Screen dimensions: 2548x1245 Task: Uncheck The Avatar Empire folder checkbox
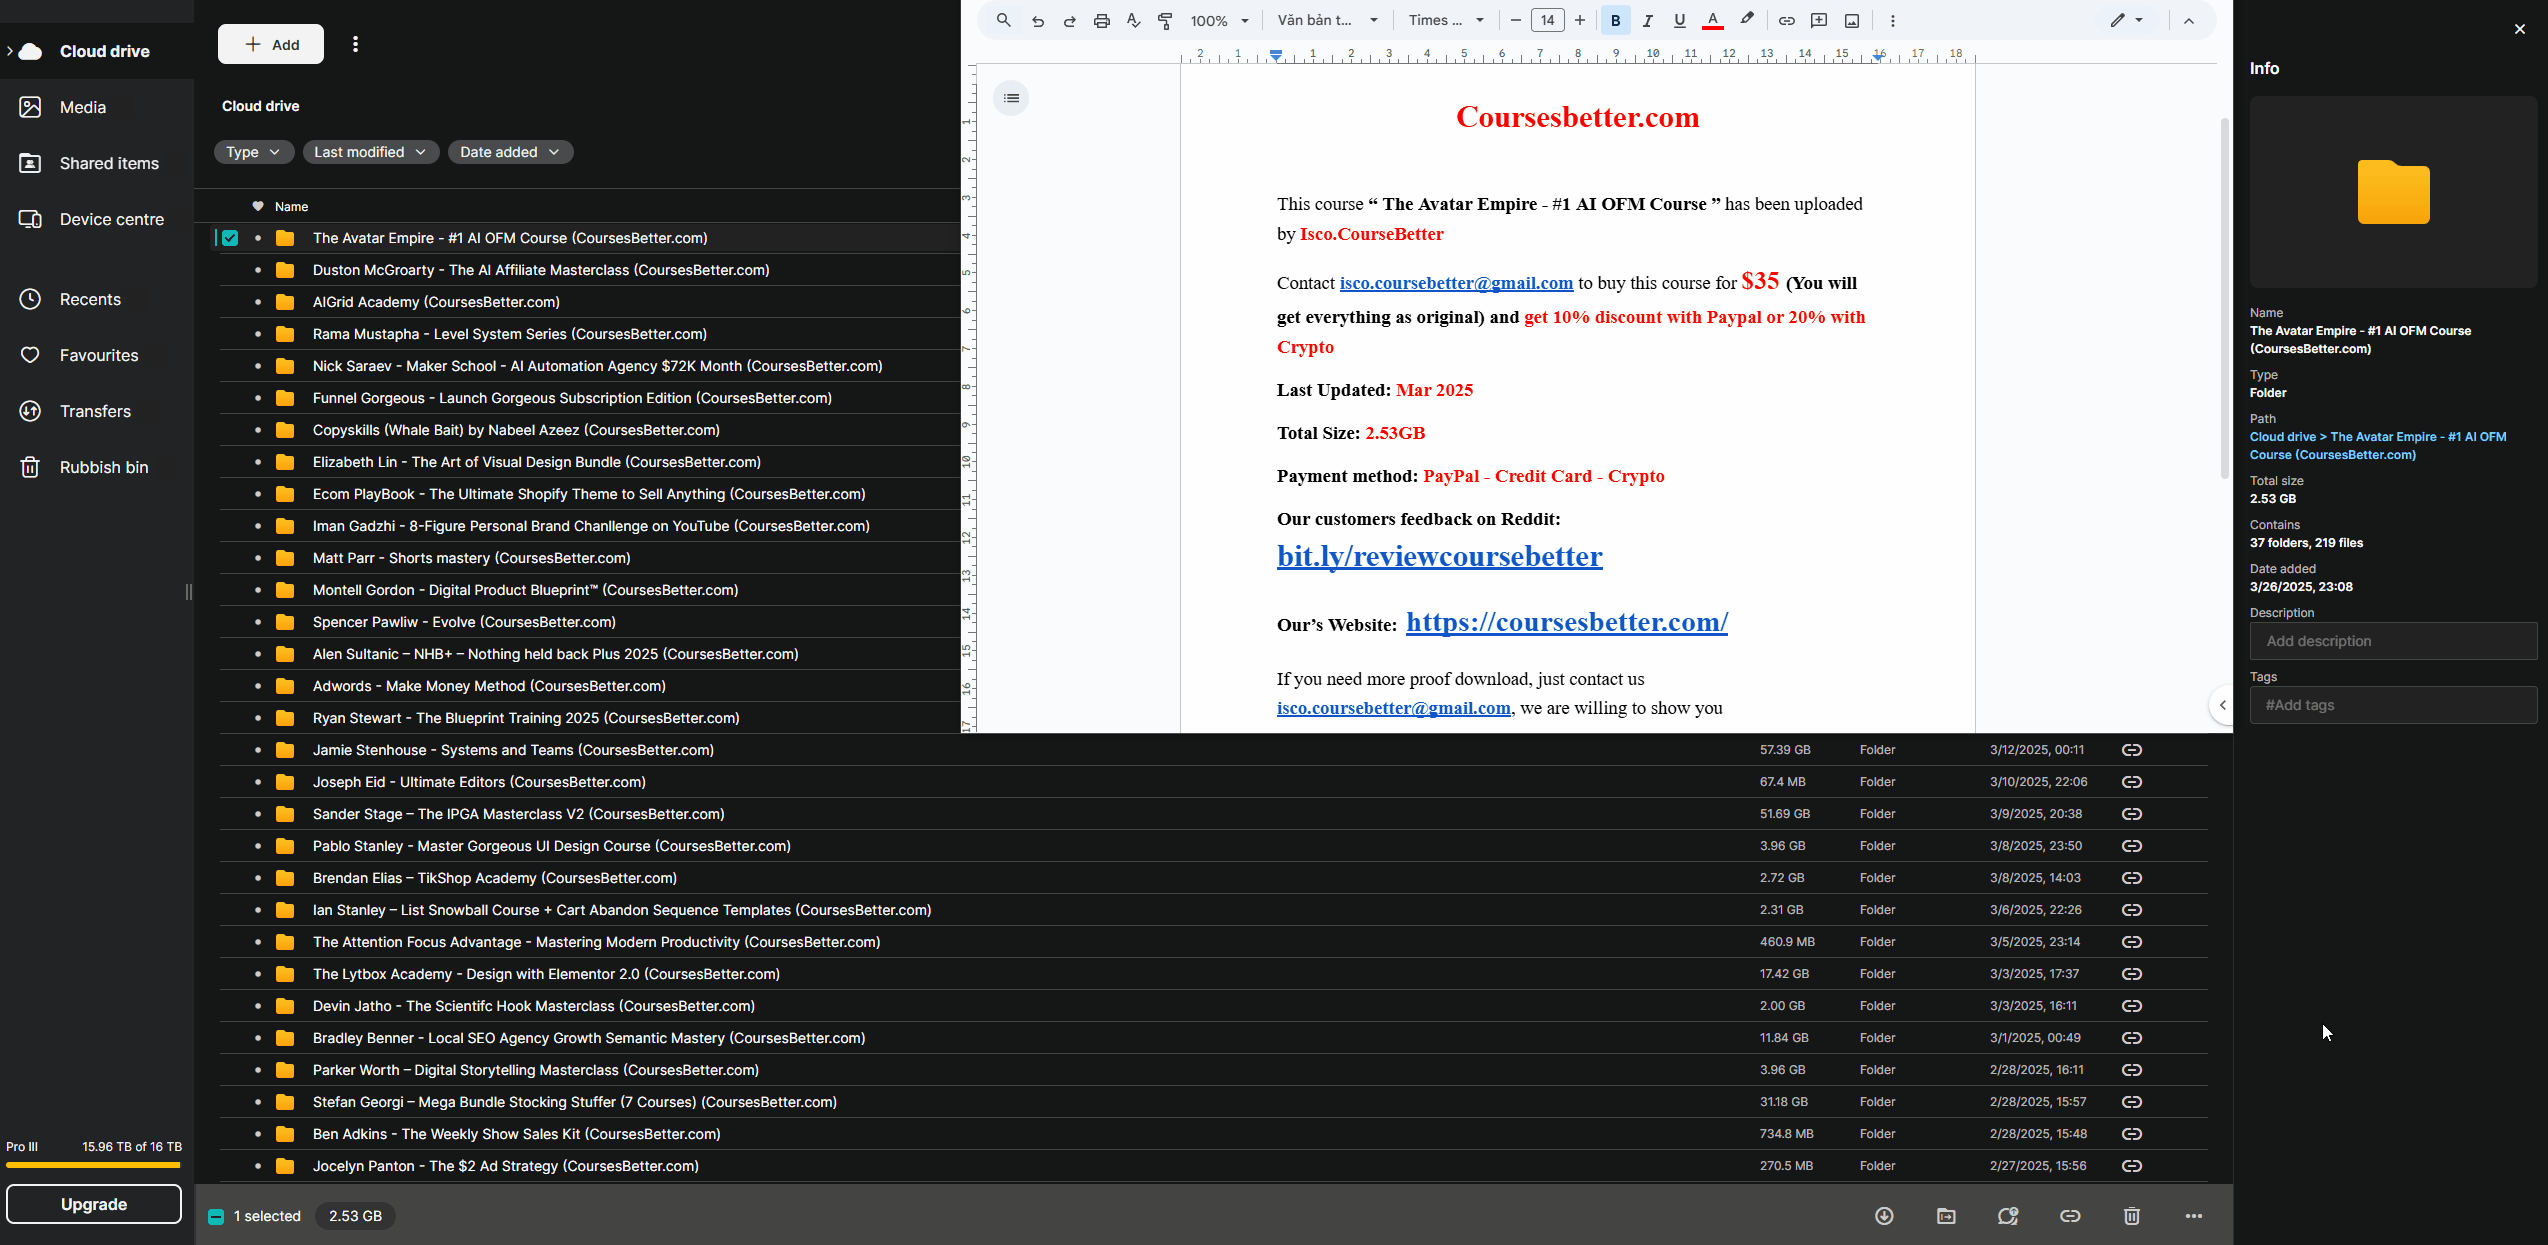[230, 238]
